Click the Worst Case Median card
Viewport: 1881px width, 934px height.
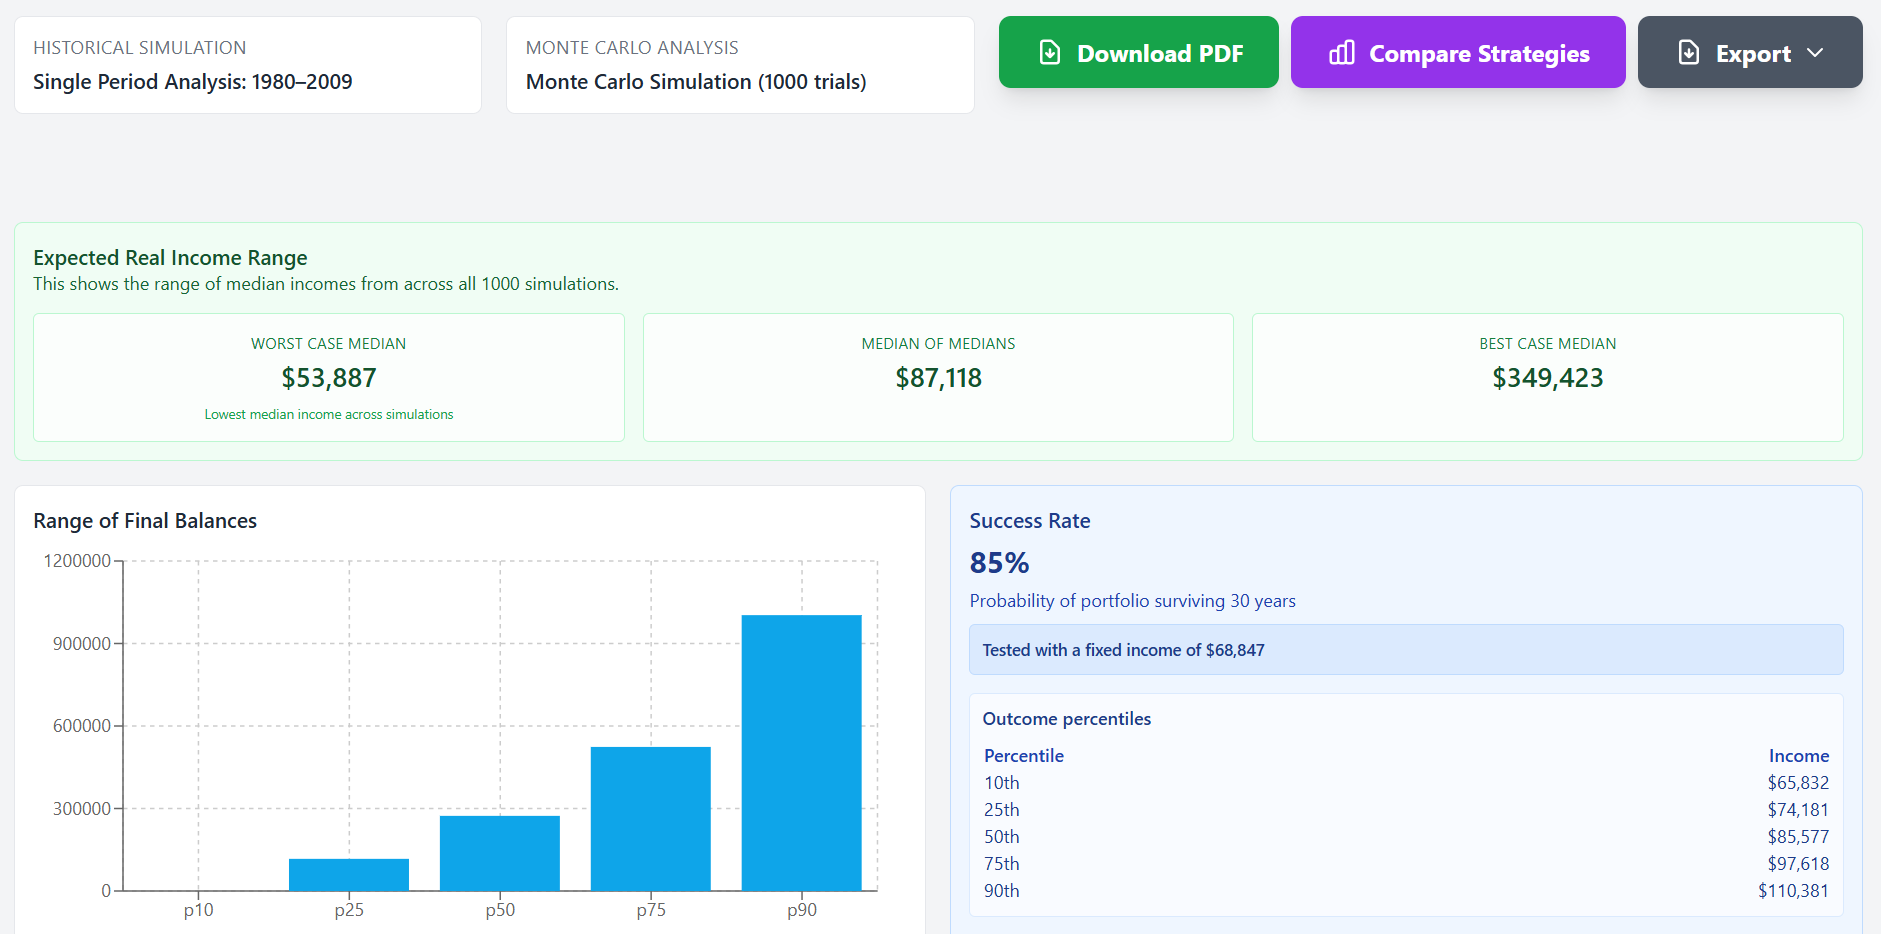click(x=329, y=377)
